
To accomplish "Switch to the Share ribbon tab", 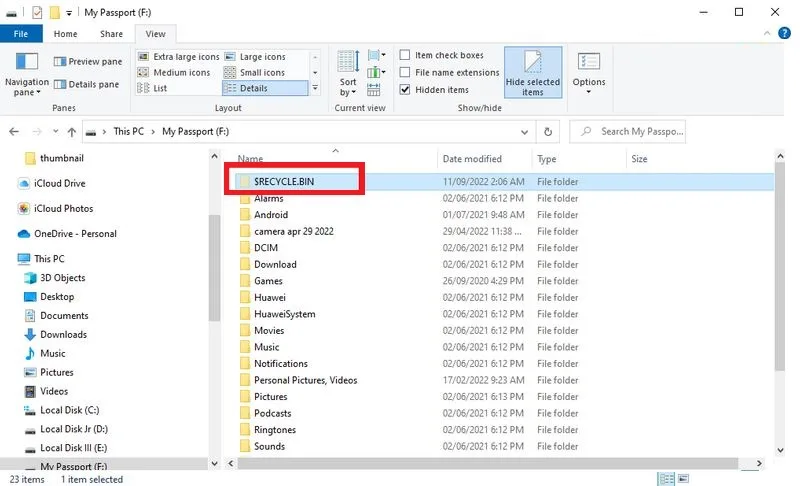I will pyautogui.click(x=111, y=34).
